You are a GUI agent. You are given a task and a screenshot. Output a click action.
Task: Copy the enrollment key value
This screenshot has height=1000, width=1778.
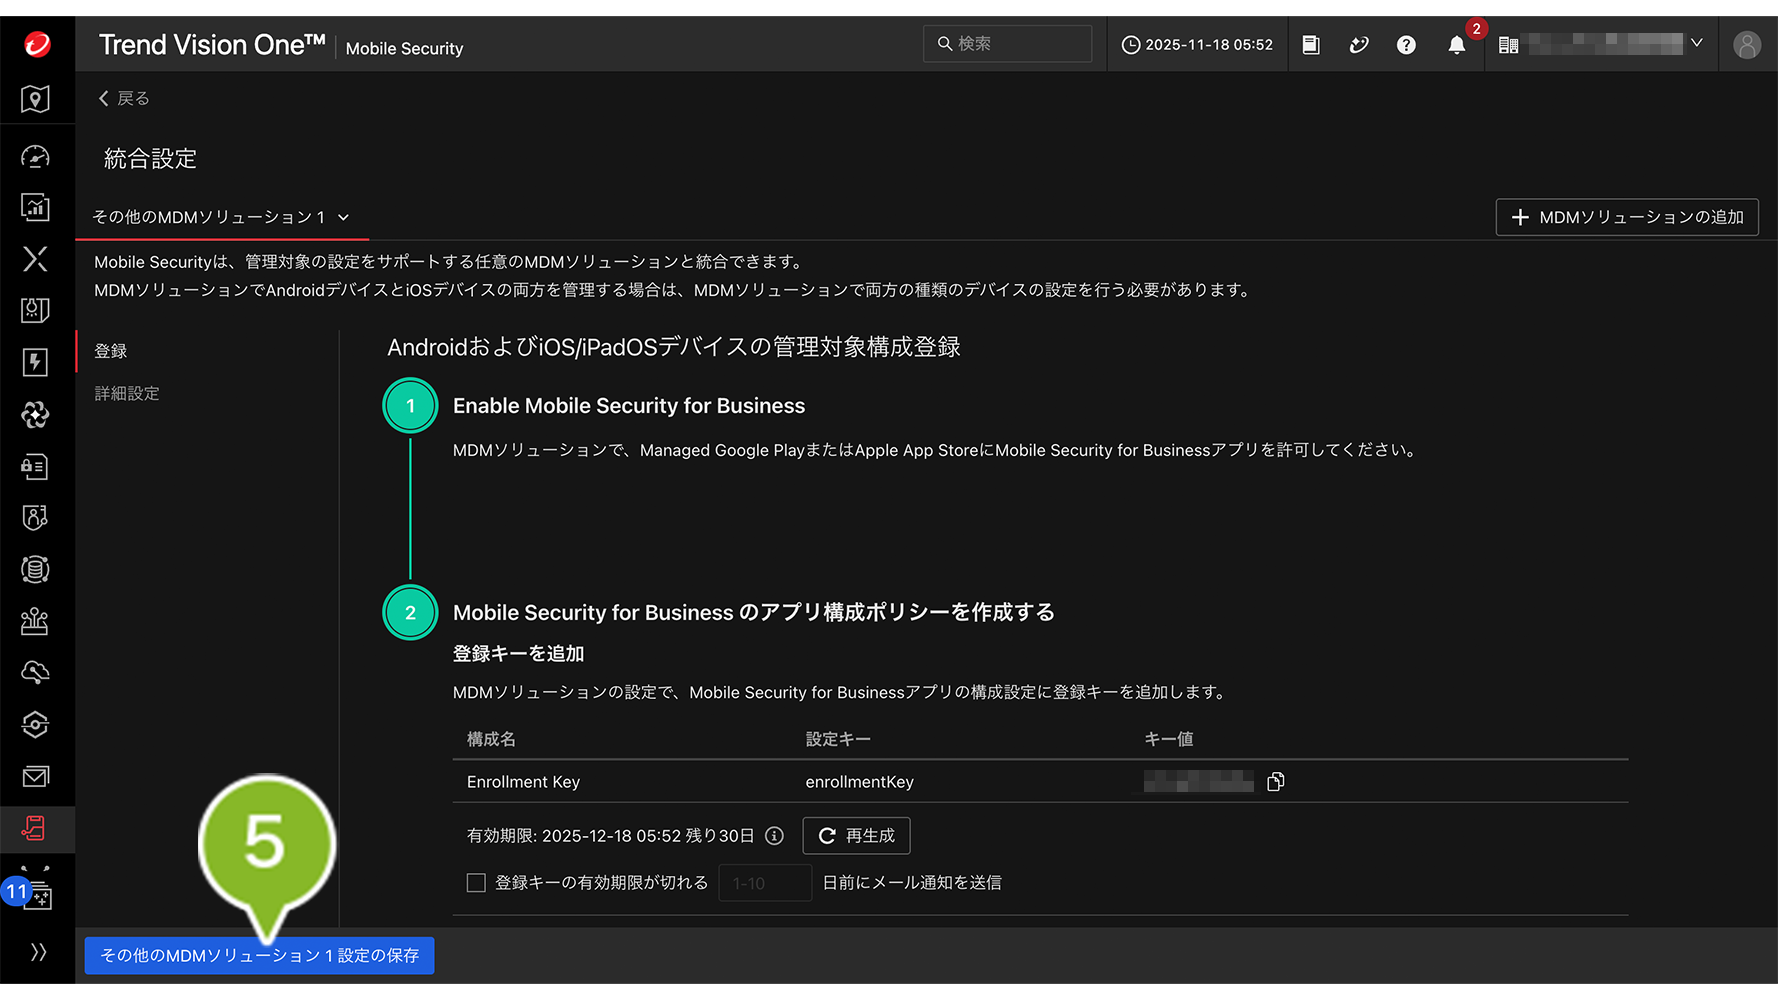(x=1275, y=782)
